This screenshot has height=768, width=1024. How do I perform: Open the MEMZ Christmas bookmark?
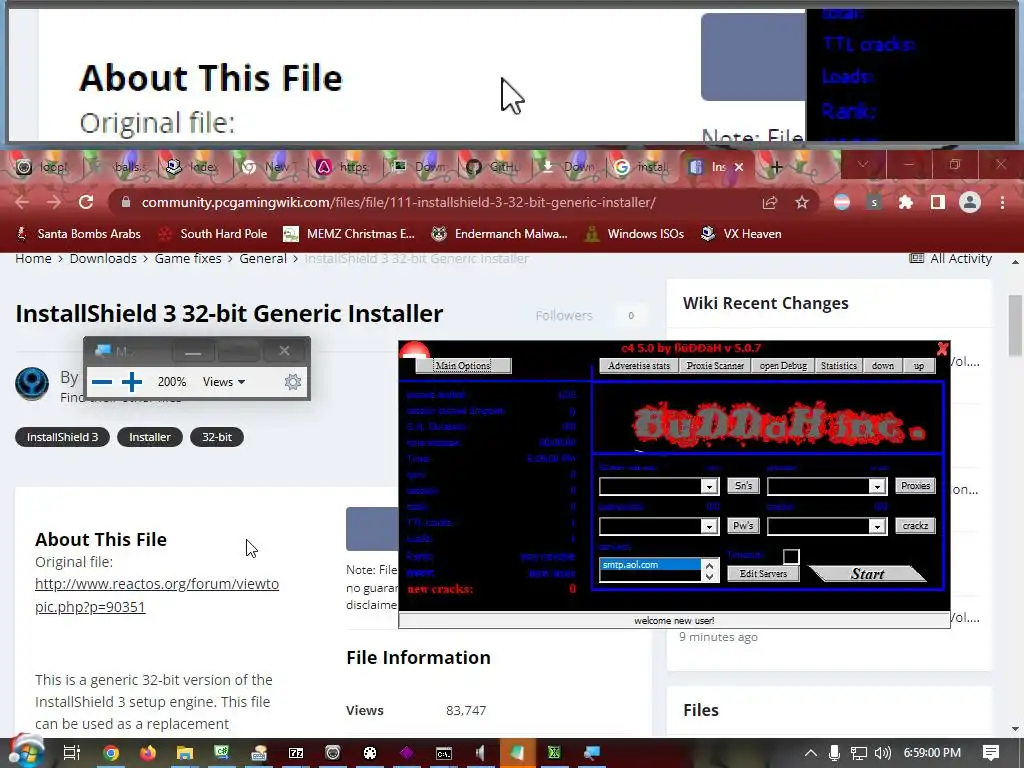(x=349, y=234)
